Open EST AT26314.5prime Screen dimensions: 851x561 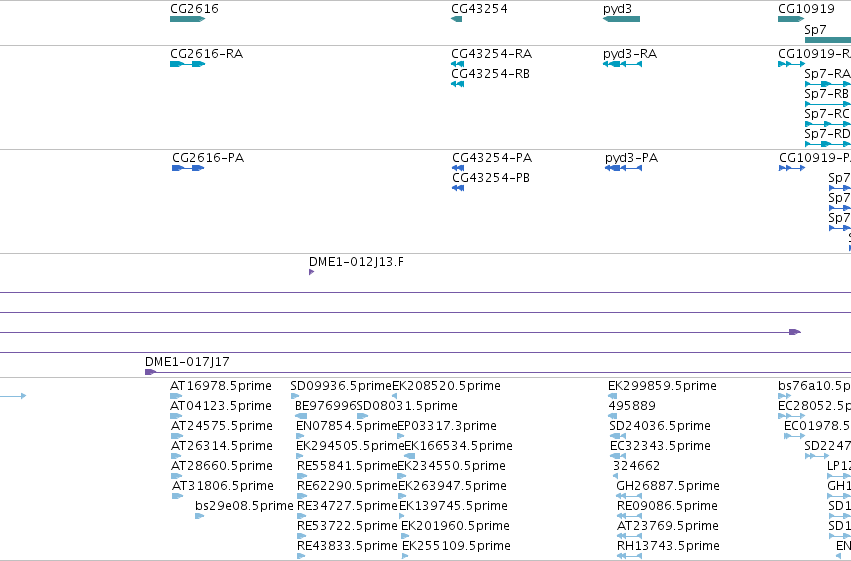[x=221, y=446]
